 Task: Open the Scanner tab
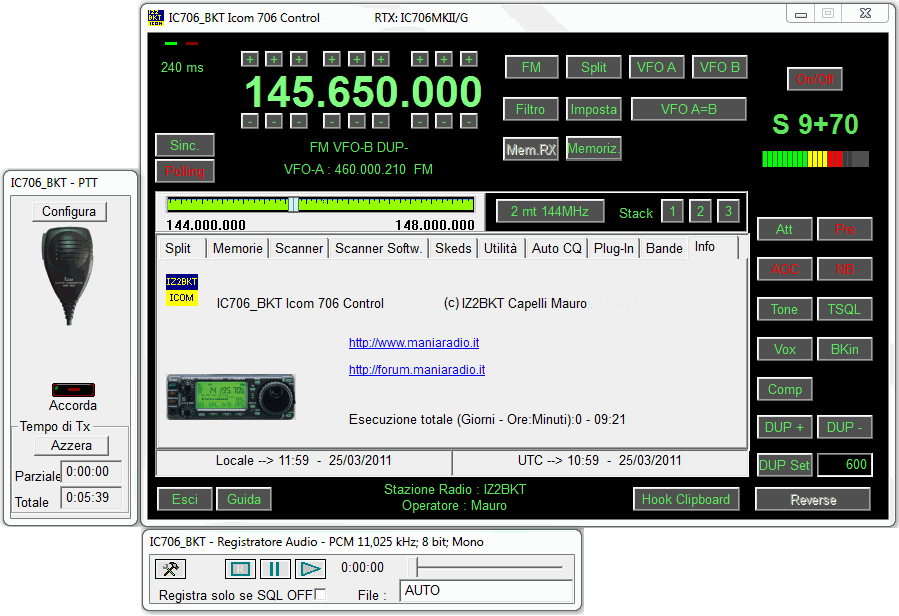299,248
